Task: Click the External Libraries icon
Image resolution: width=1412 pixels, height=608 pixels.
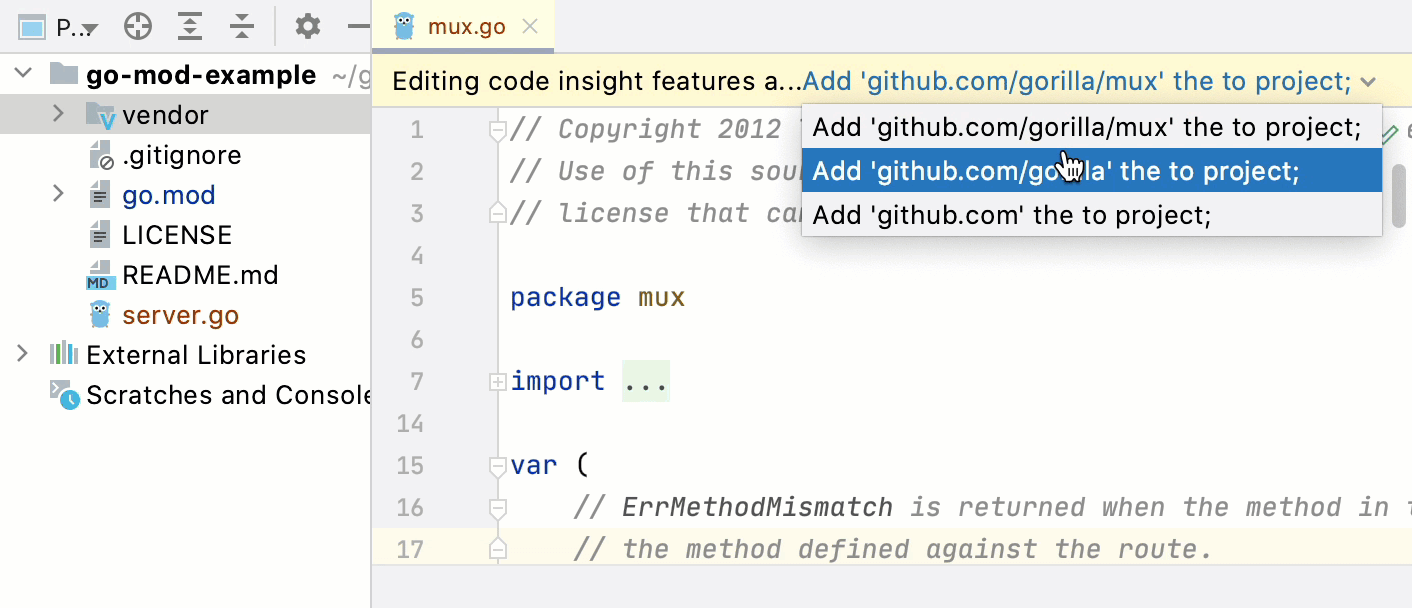Action: (x=62, y=354)
